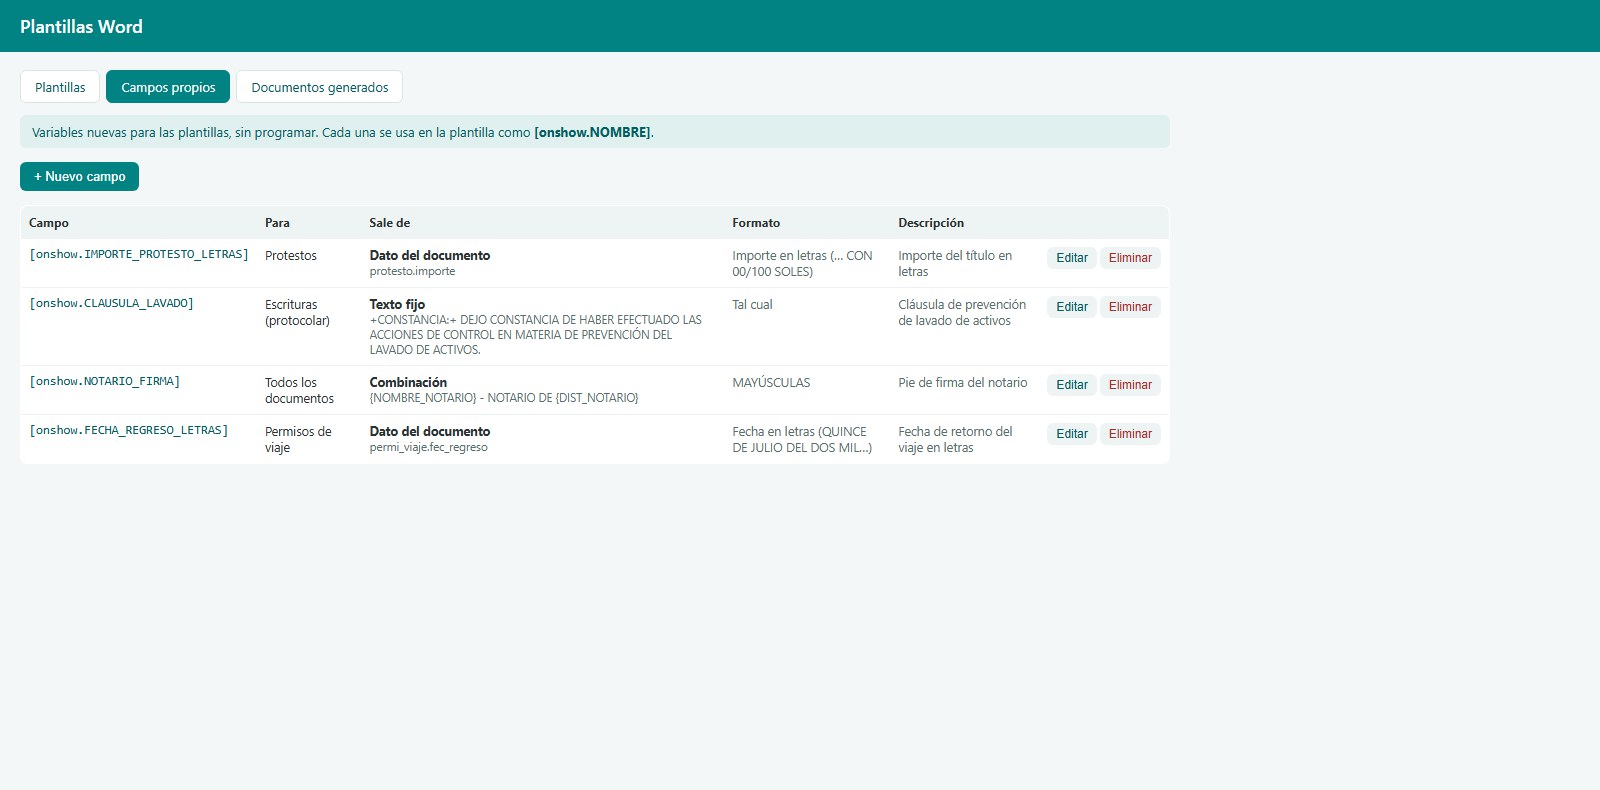Click the Formato column header
1600x790 pixels.
[756, 223]
